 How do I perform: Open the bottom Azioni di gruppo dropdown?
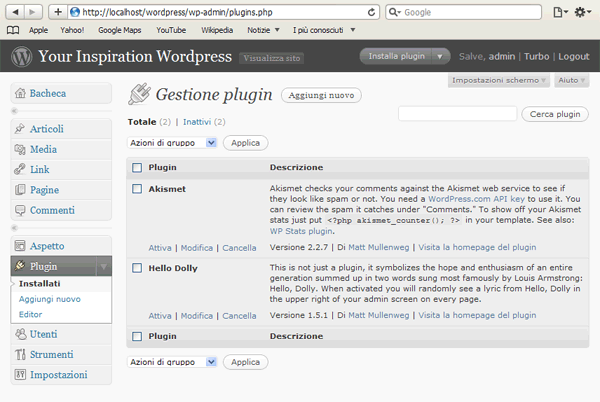(172, 362)
